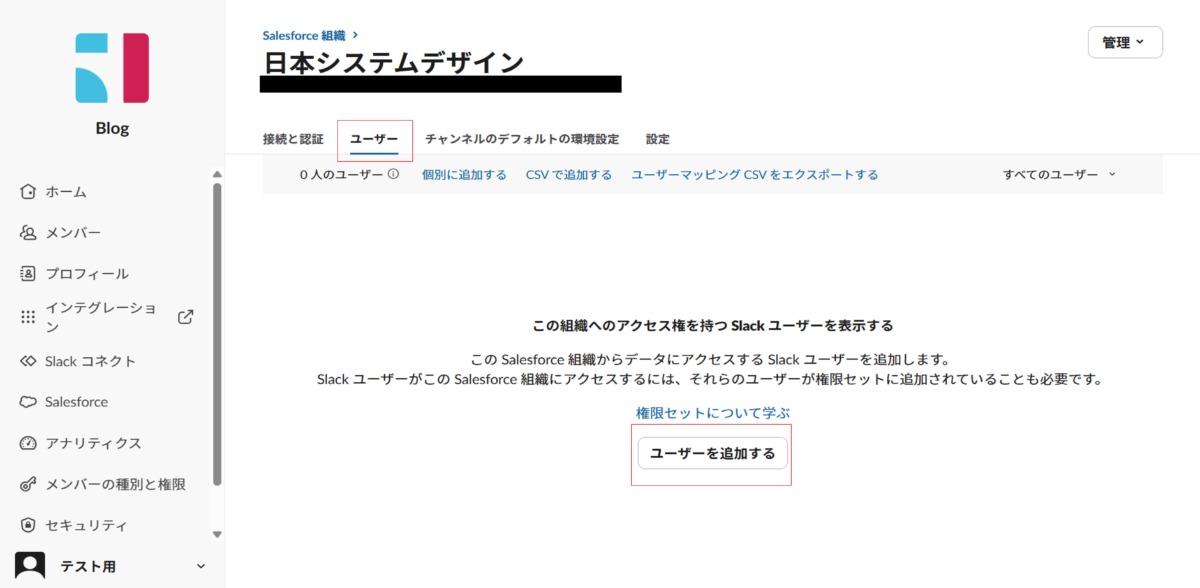Click the 日本システムデザイン heading

point(393,62)
